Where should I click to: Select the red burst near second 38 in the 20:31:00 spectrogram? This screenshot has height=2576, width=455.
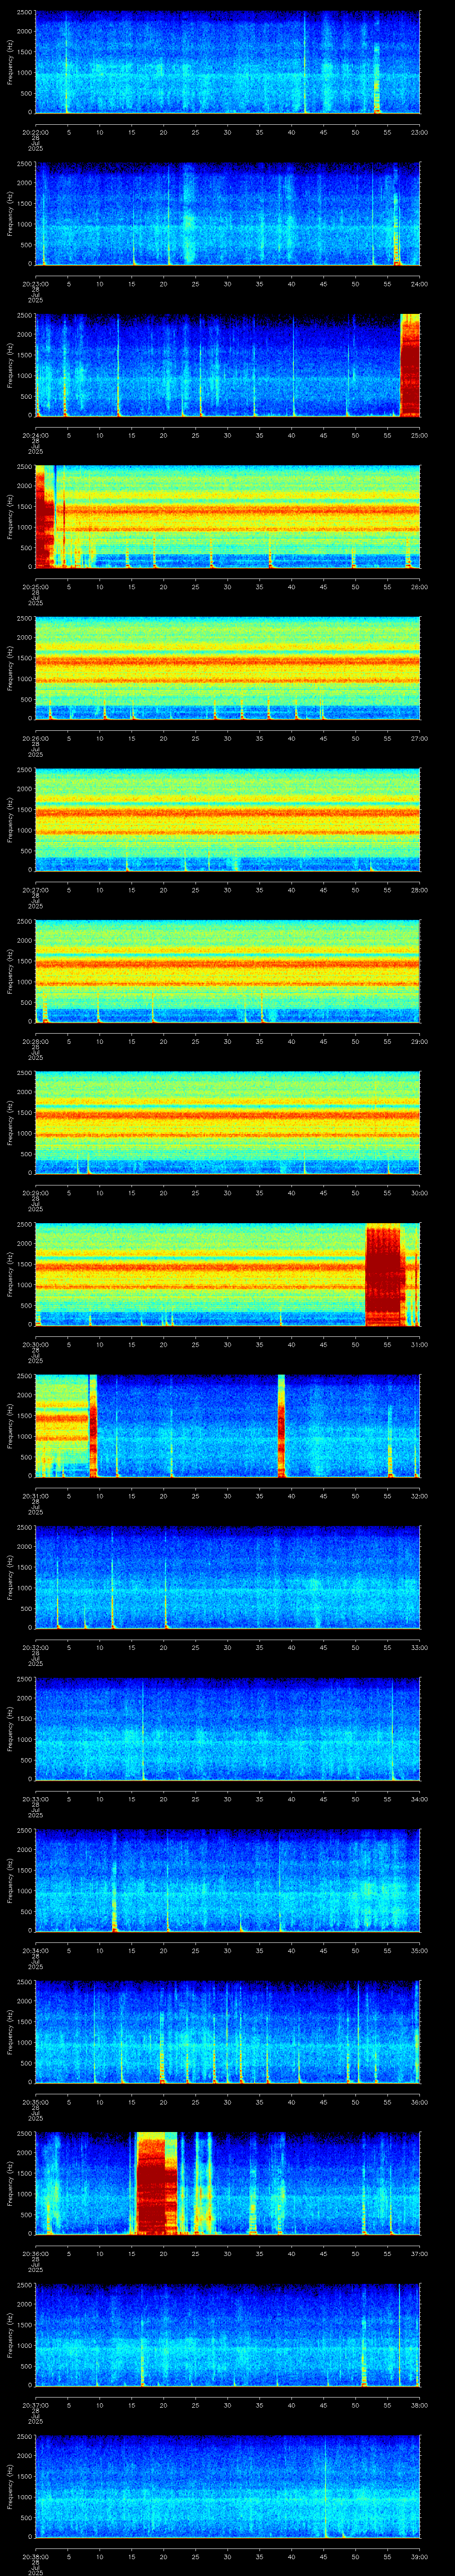pos(281,1426)
